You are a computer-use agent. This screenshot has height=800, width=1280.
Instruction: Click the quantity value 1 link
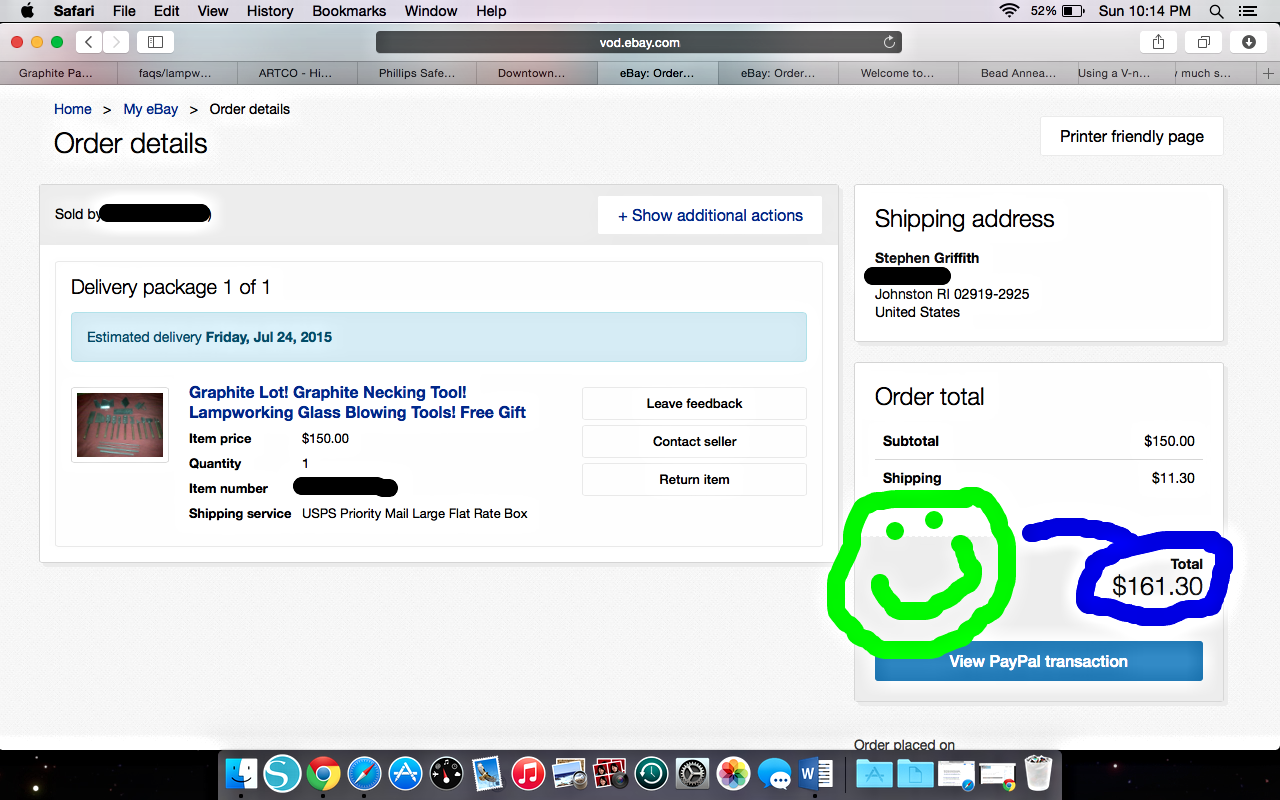[305, 463]
